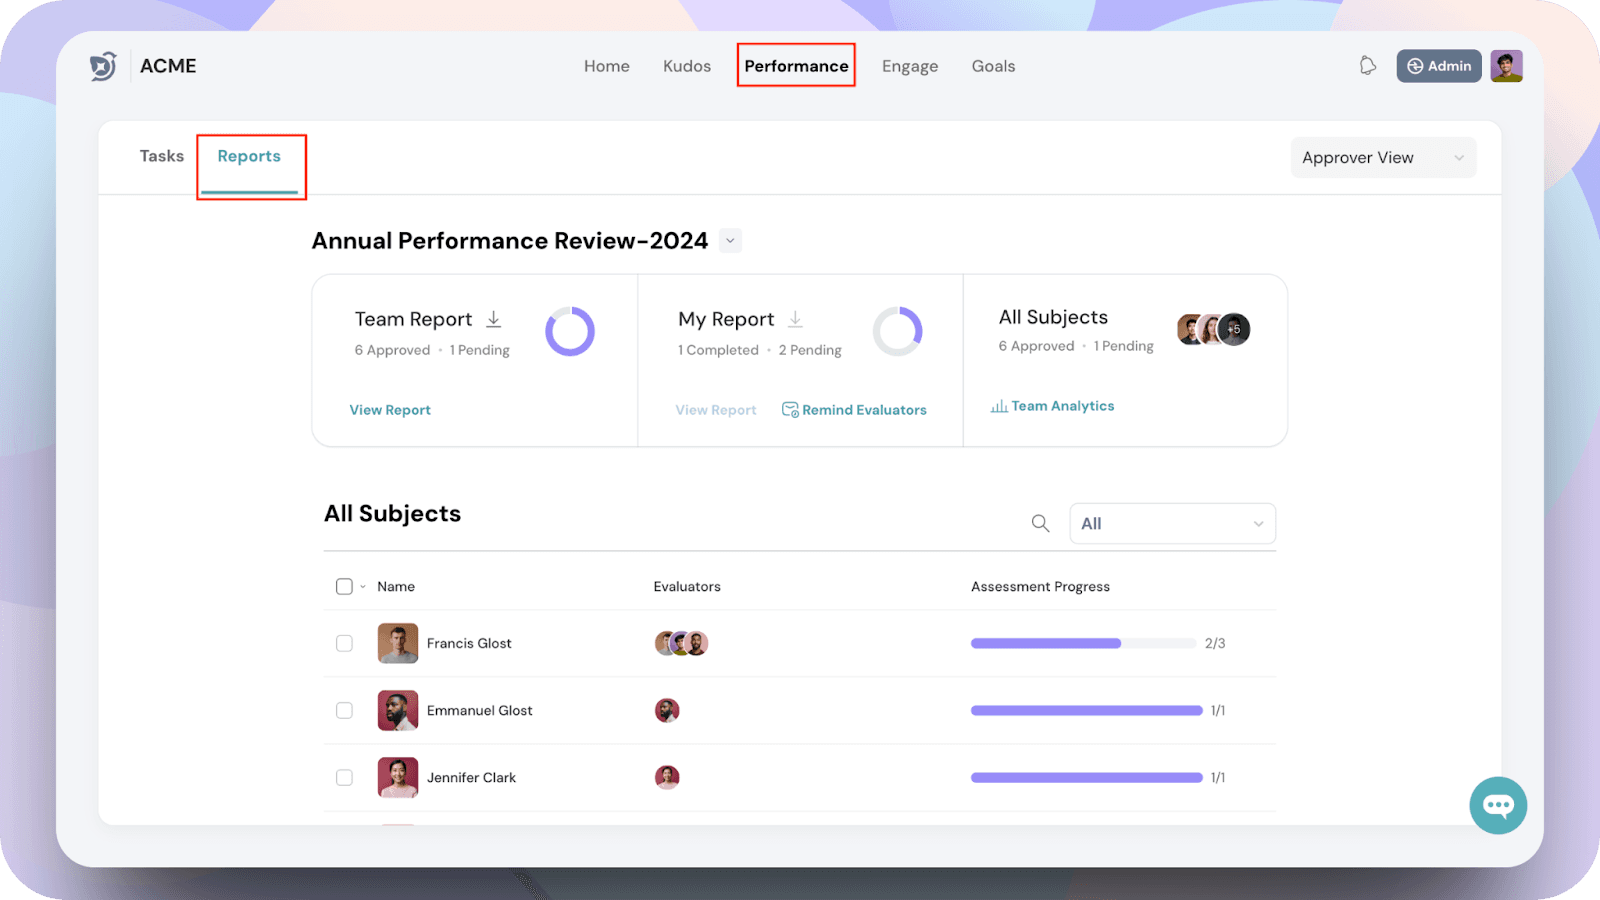
Task: Click the Team Report card title
Action: (413, 319)
